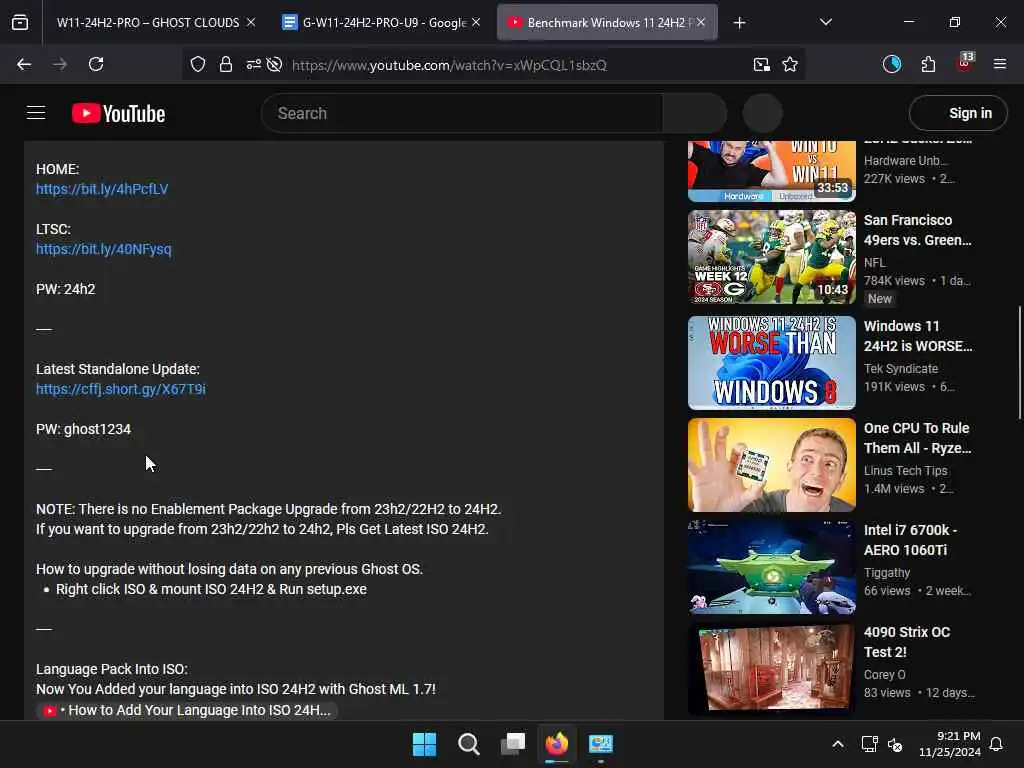Click the Tek Syndicate channel name
The image size is (1024, 768).
[x=901, y=369]
